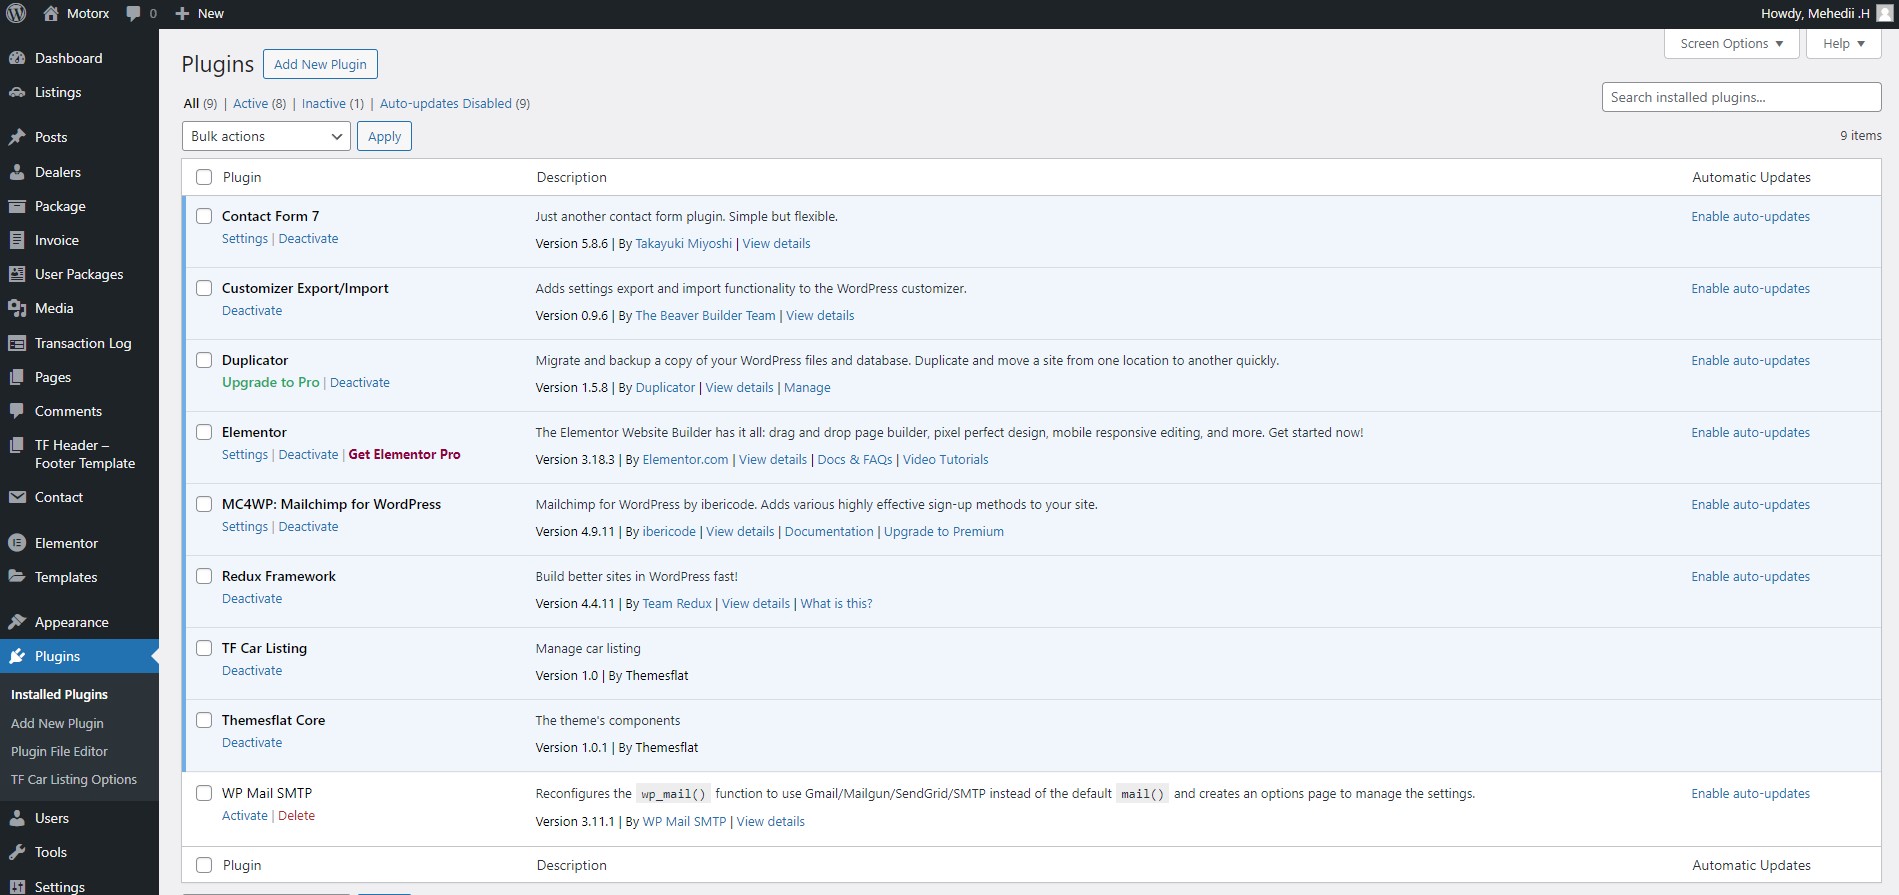This screenshot has height=895, width=1899.
Task: Activate the WP Mail SMTP plugin
Action: [x=245, y=815]
